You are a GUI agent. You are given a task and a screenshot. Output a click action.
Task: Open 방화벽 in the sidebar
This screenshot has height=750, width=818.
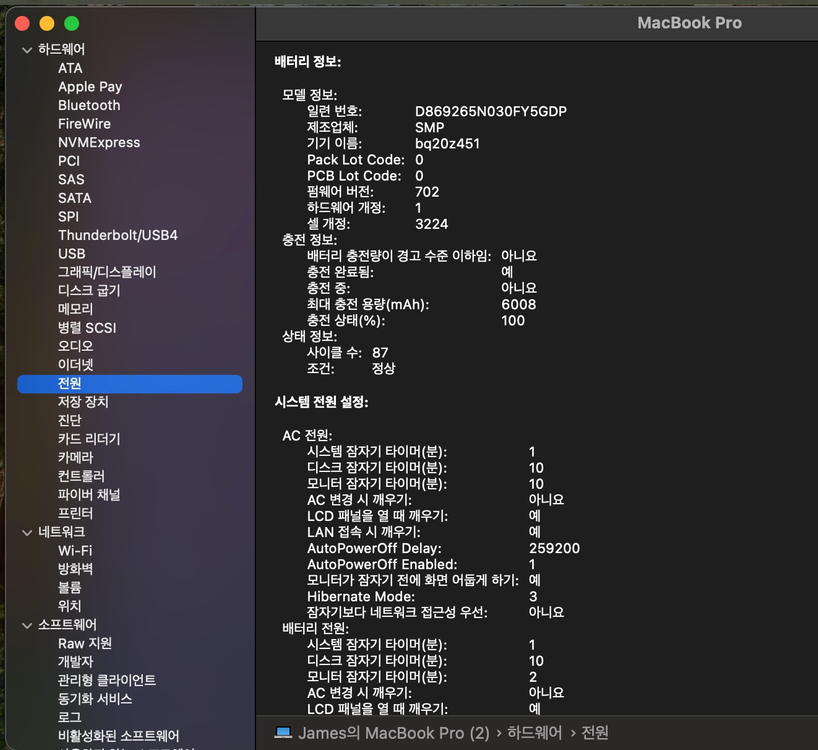tap(76, 569)
